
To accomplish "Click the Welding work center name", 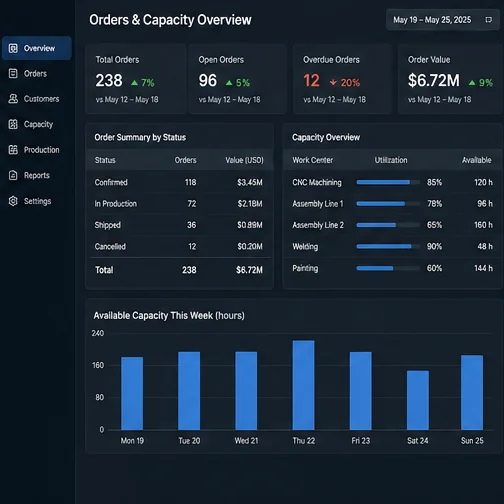I will point(305,247).
